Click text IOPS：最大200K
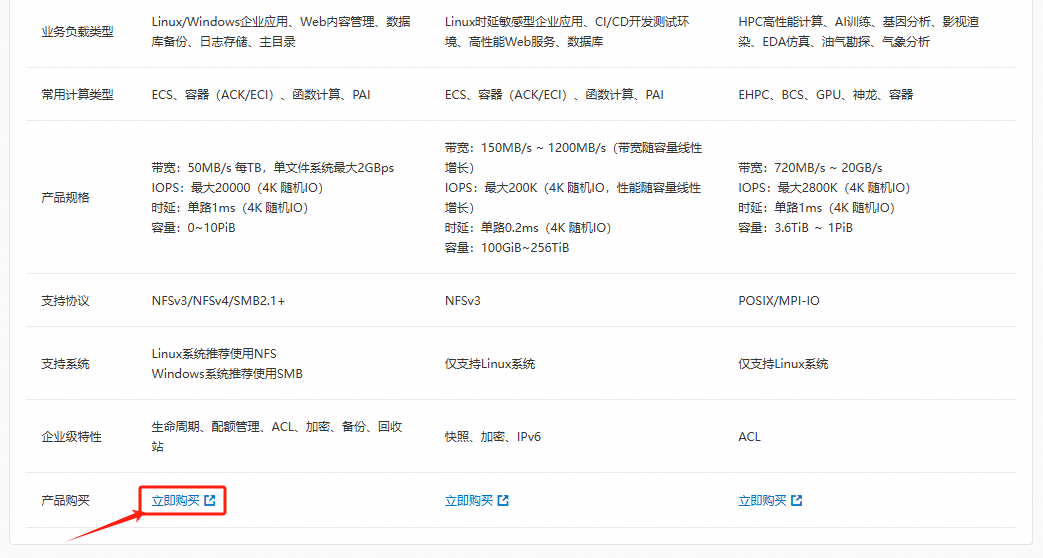The width and height of the screenshot is (1043, 558). click(491, 188)
